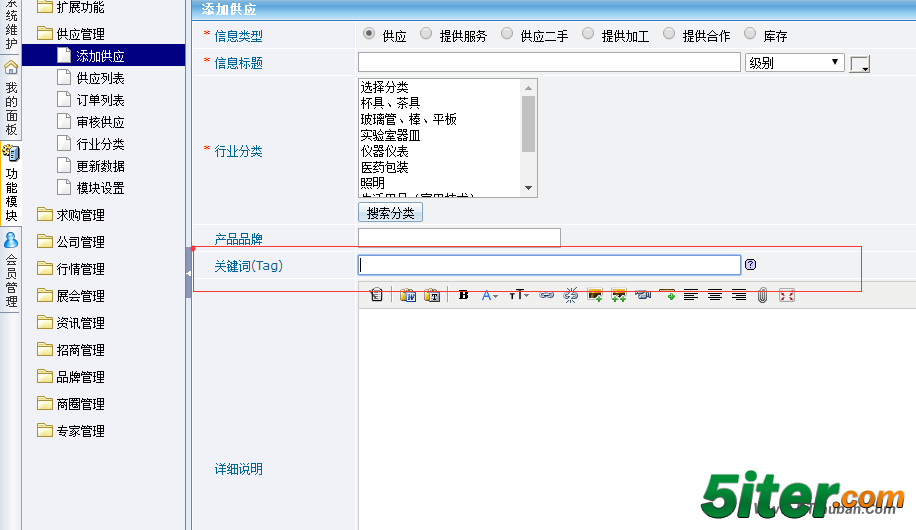Select 仪器仪表 in category list
The height and width of the screenshot is (530, 916).
coord(384,151)
